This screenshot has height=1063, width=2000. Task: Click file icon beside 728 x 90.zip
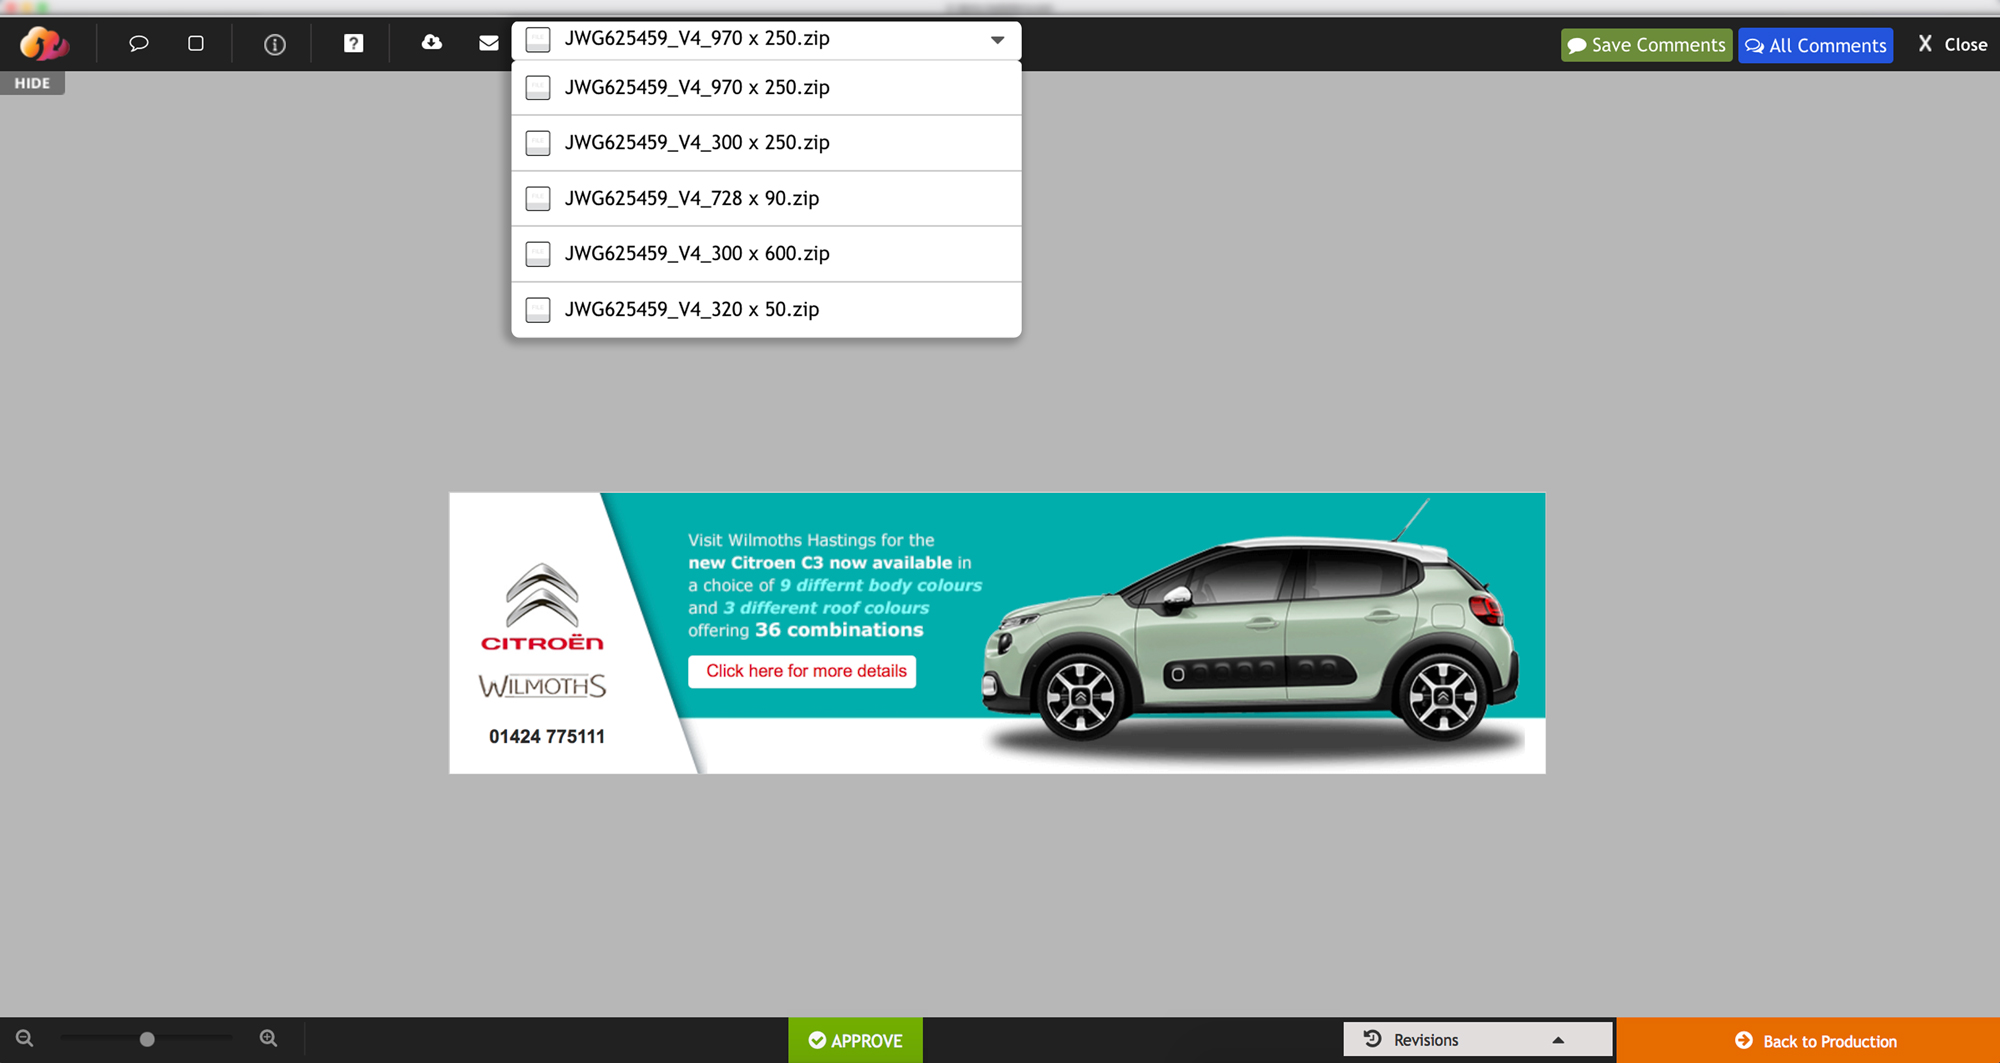point(538,198)
